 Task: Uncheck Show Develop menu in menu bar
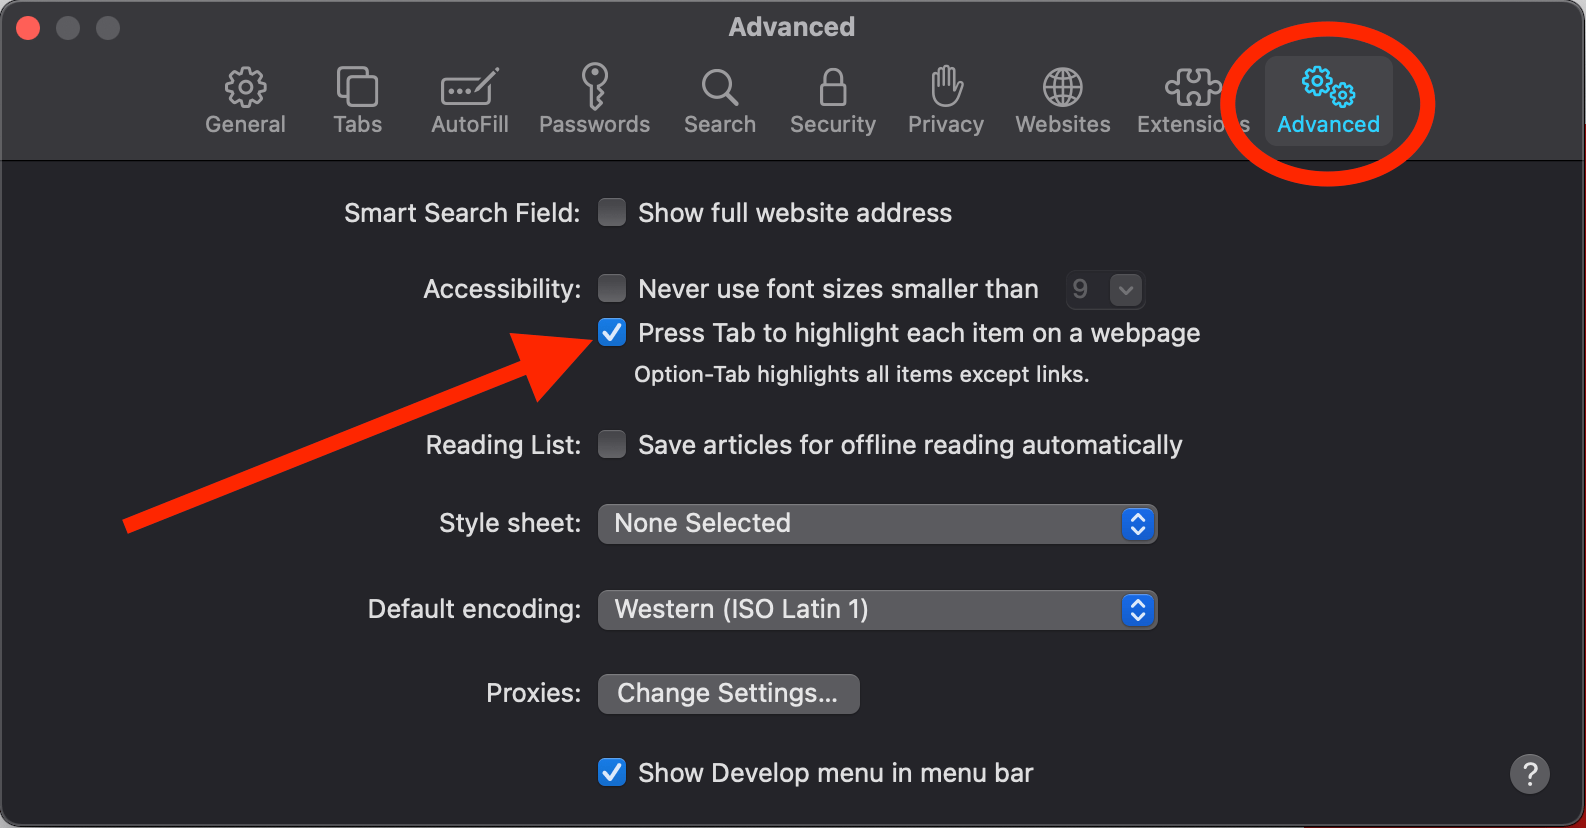(x=612, y=773)
